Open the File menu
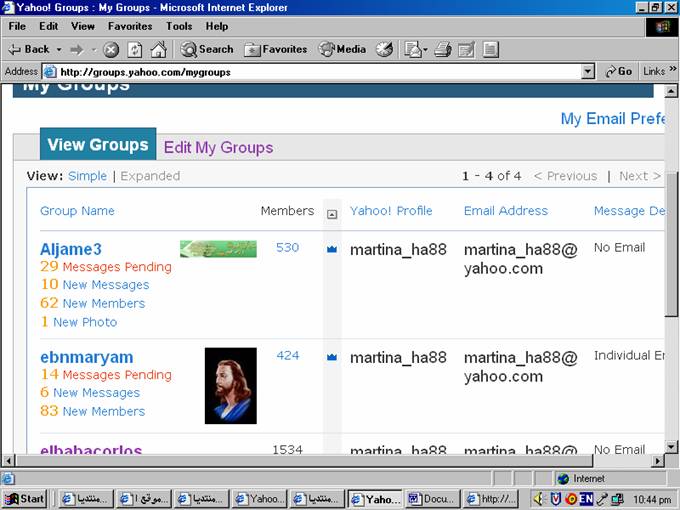 (17, 26)
